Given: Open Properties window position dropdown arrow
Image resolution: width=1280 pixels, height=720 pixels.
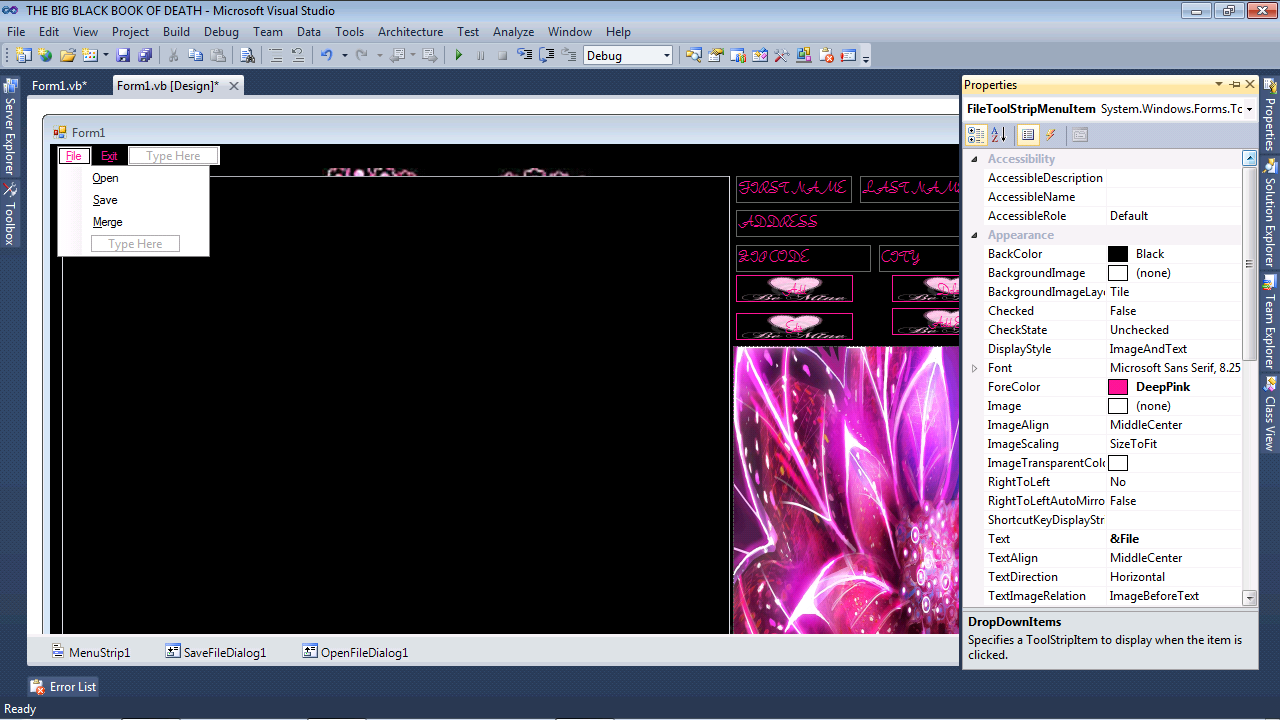Looking at the screenshot, I should (1219, 85).
